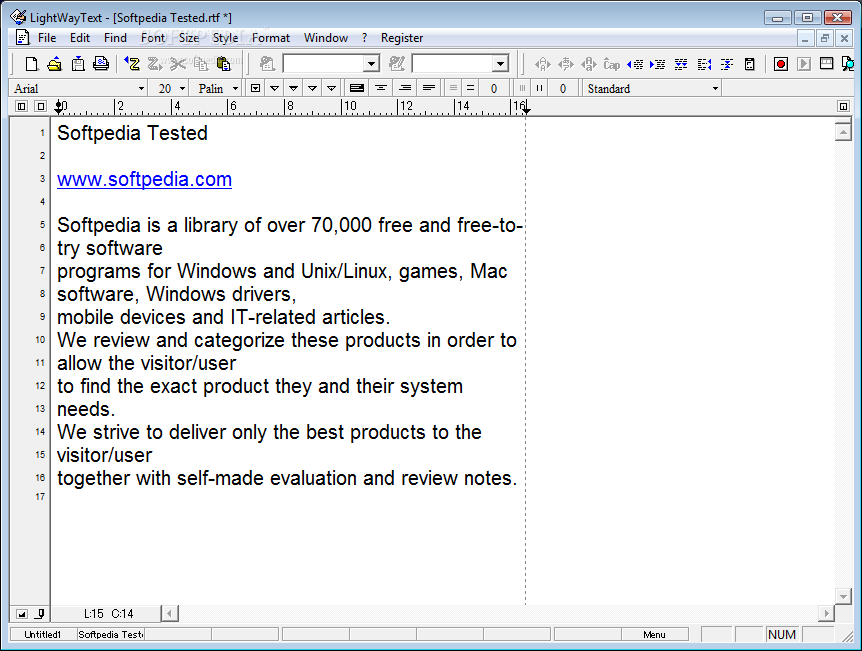Open the File menu
This screenshot has width=862, height=651.
tap(47, 38)
